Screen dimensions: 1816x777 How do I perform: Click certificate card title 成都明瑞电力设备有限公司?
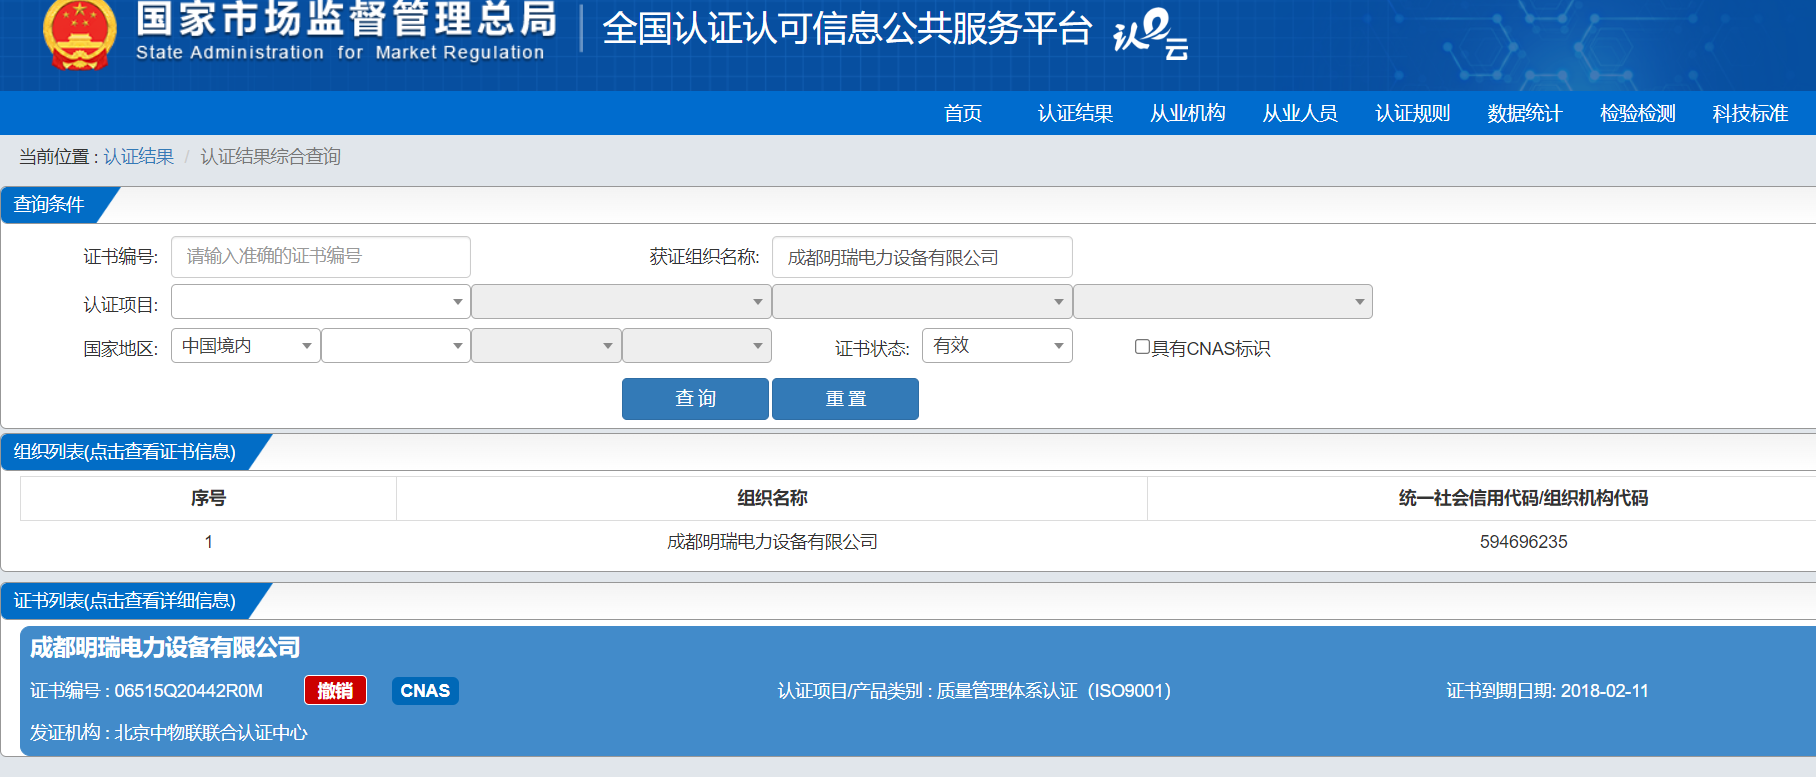(165, 648)
